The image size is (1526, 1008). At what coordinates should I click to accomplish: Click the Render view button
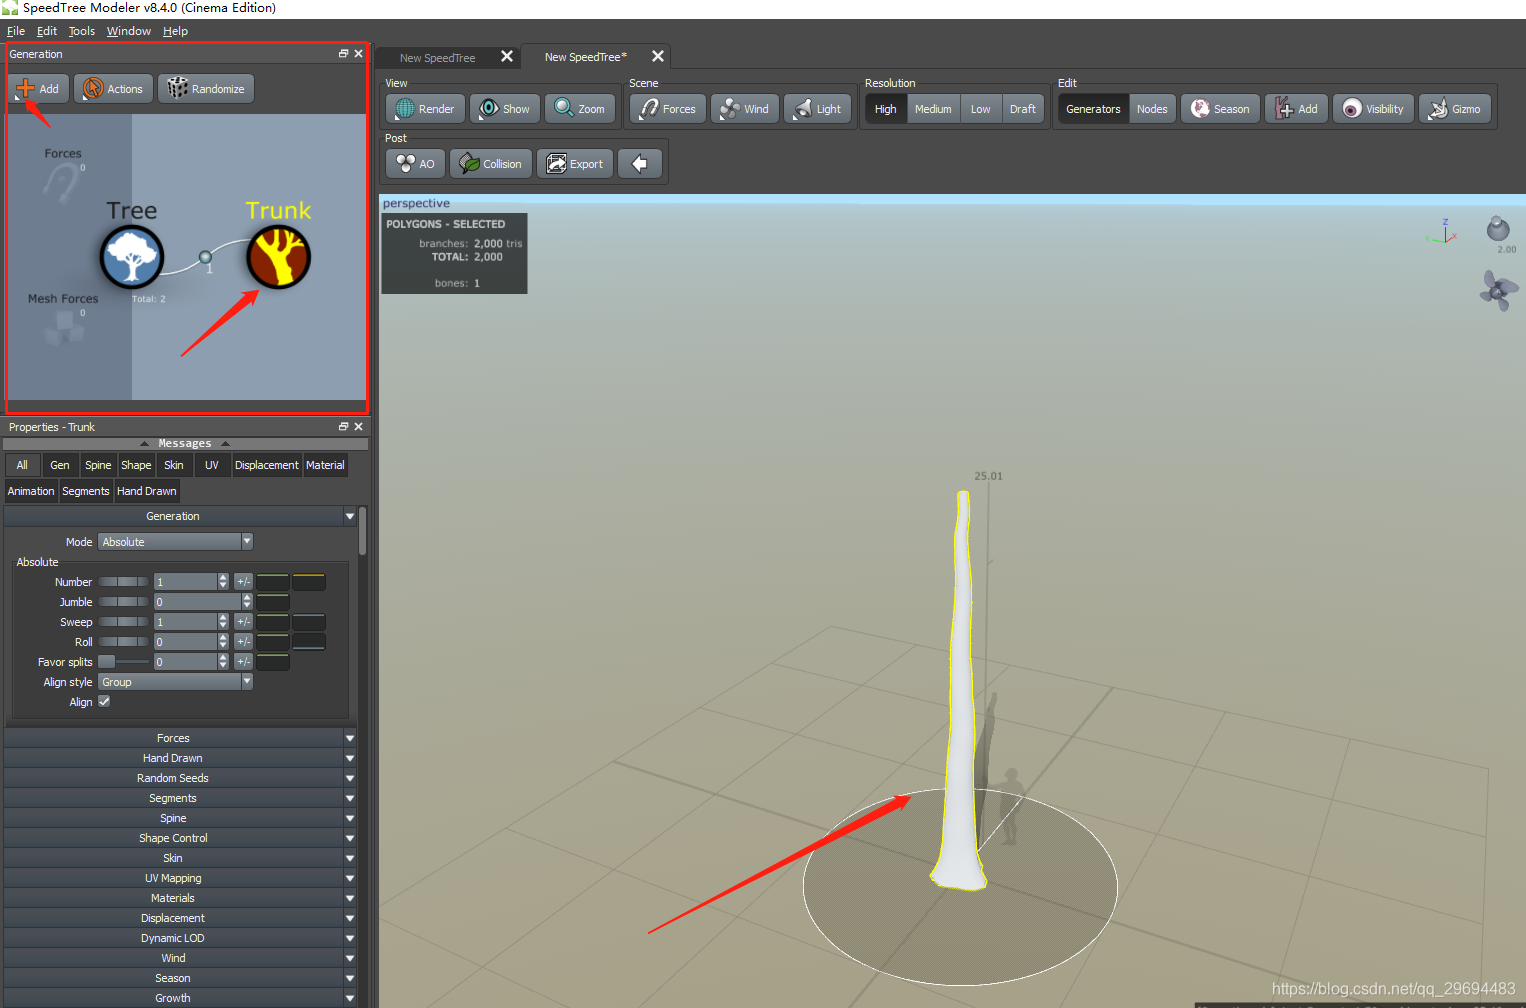click(425, 109)
